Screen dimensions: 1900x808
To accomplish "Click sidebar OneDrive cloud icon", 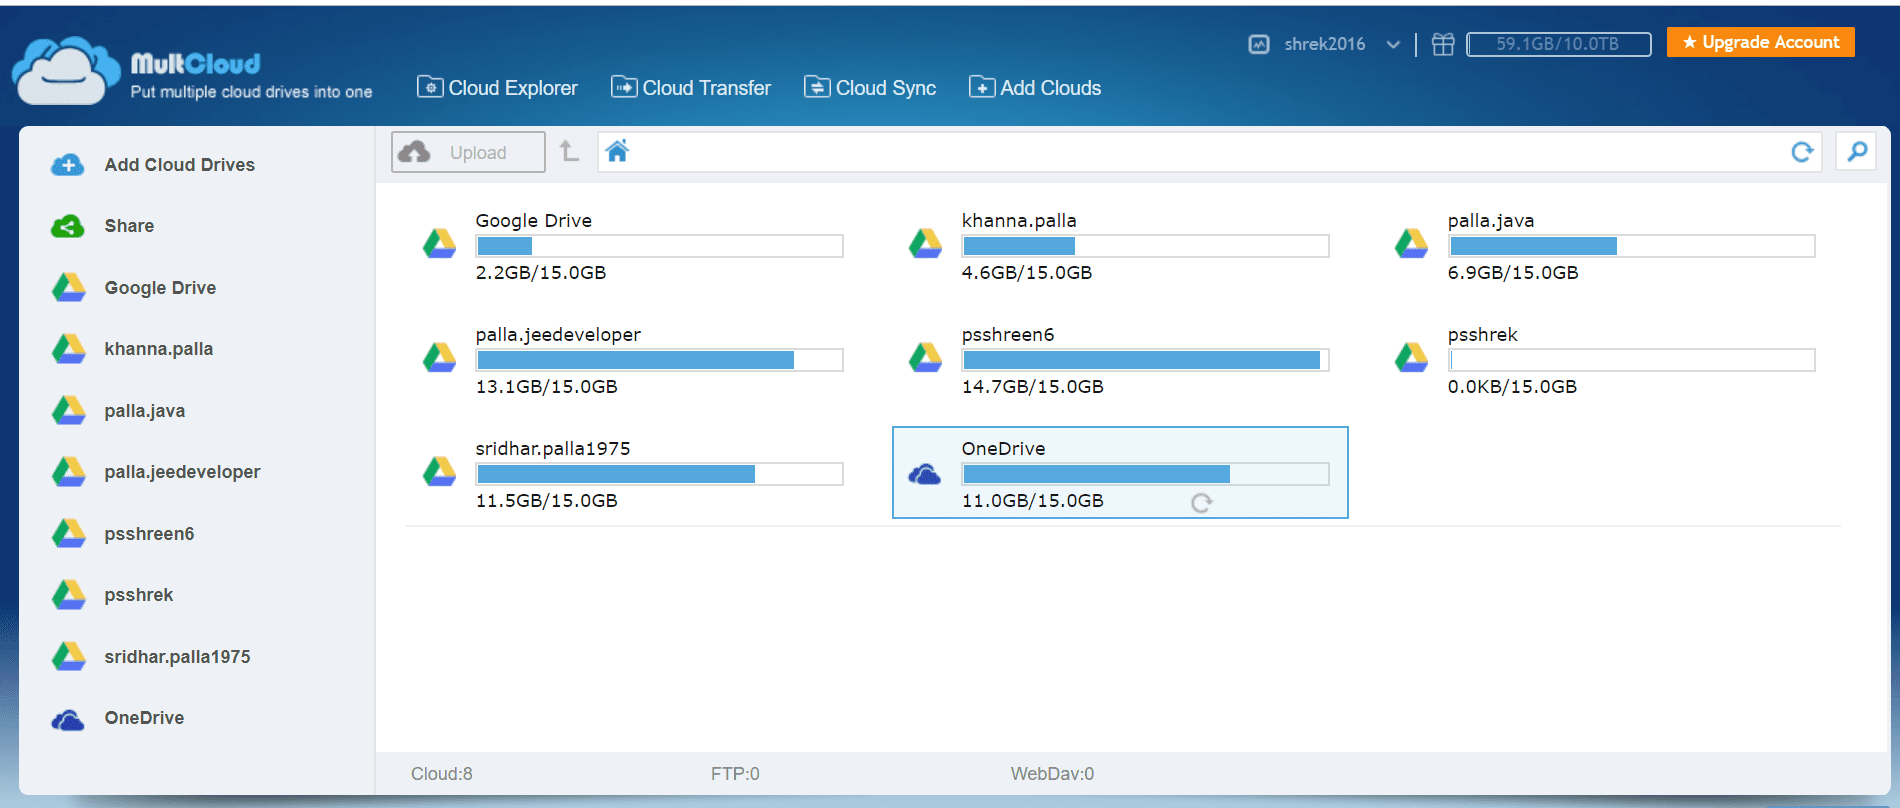I will pos(68,719).
